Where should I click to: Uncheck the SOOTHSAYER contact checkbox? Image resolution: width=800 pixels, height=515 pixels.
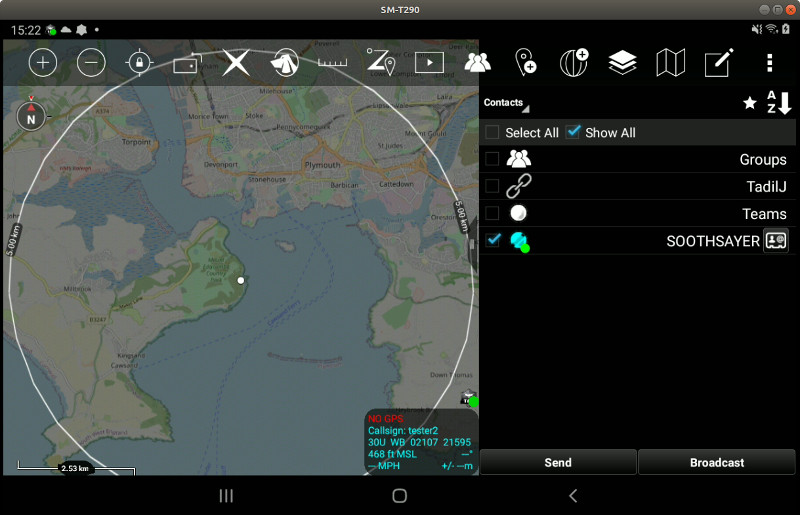[x=493, y=240]
